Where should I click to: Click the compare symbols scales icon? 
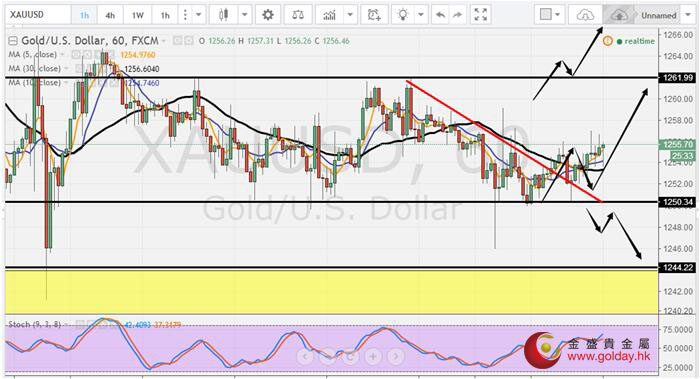(x=297, y=15)
